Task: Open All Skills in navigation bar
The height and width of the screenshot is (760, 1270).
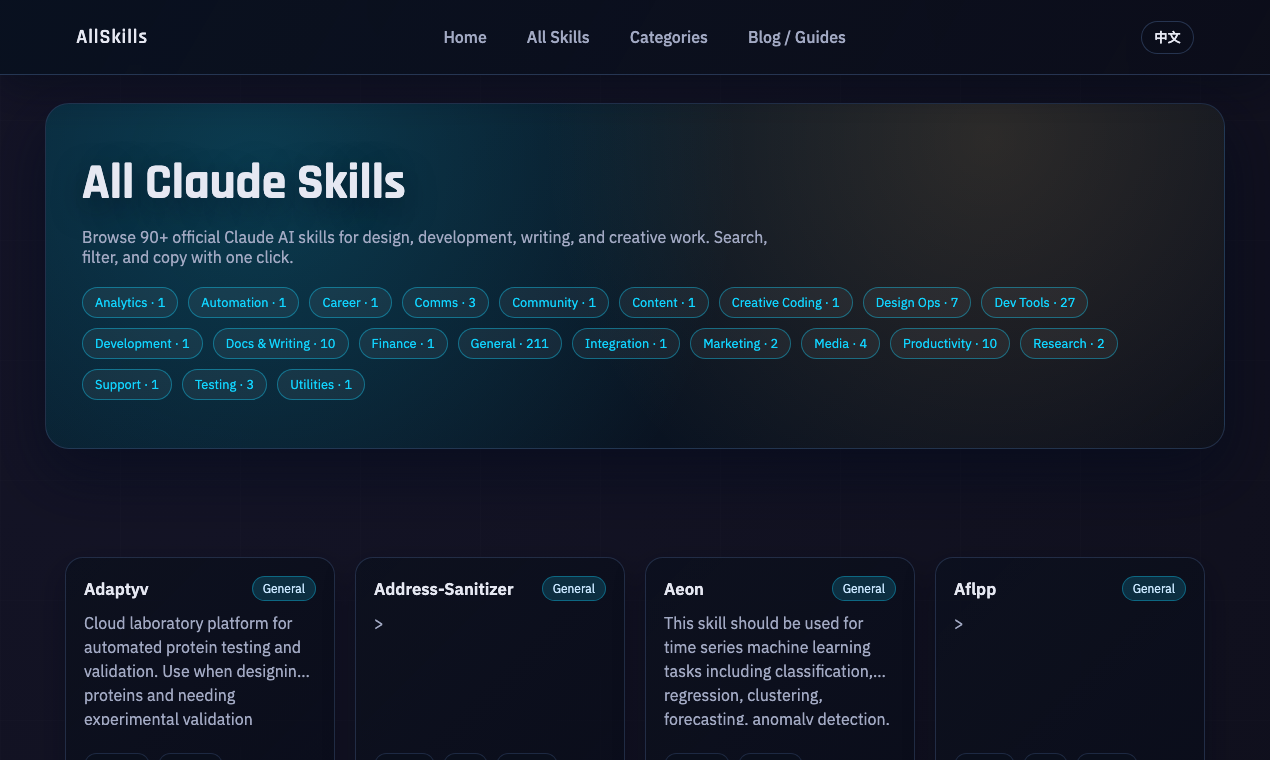Action: pos(558,37)
